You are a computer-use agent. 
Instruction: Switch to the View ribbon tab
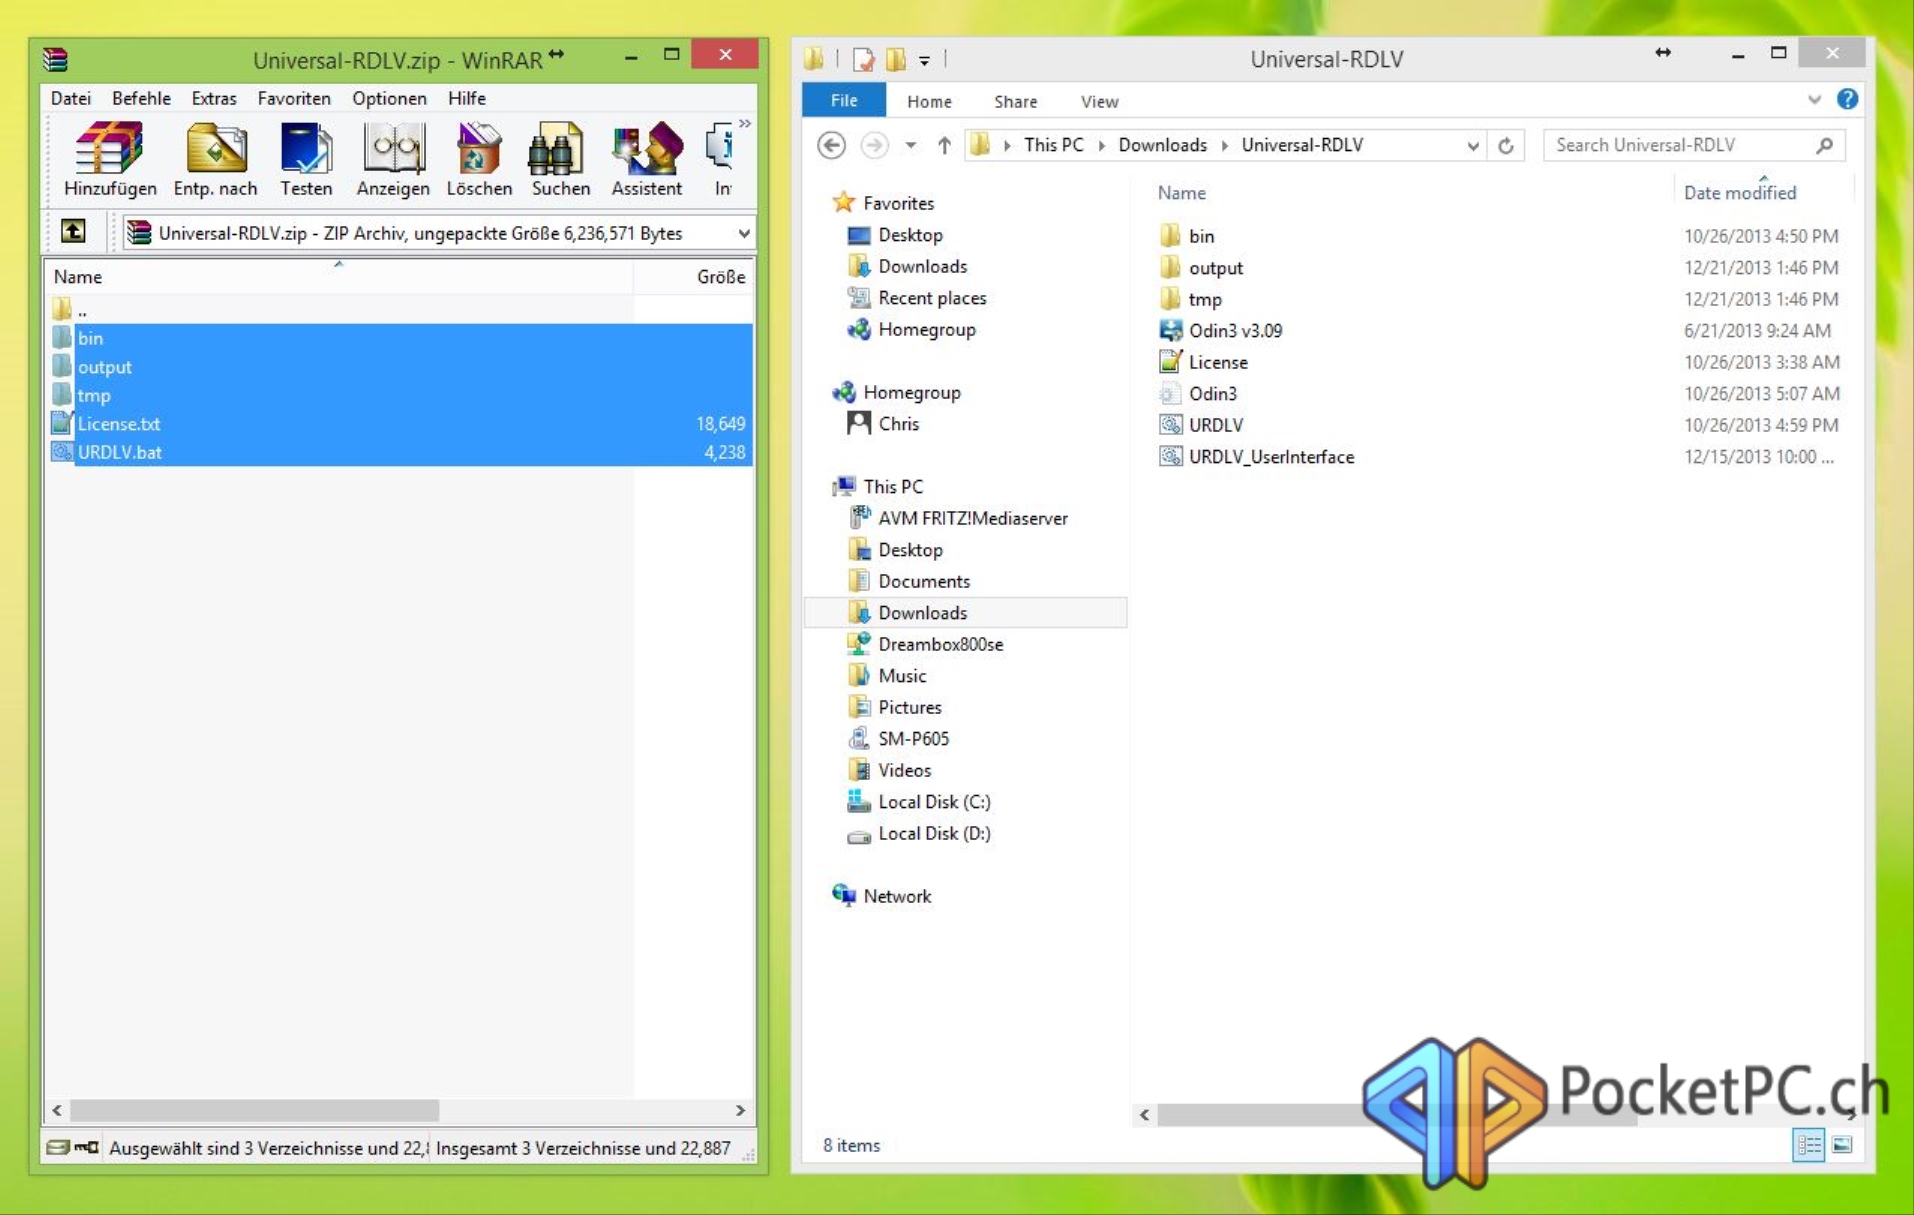1099,101
